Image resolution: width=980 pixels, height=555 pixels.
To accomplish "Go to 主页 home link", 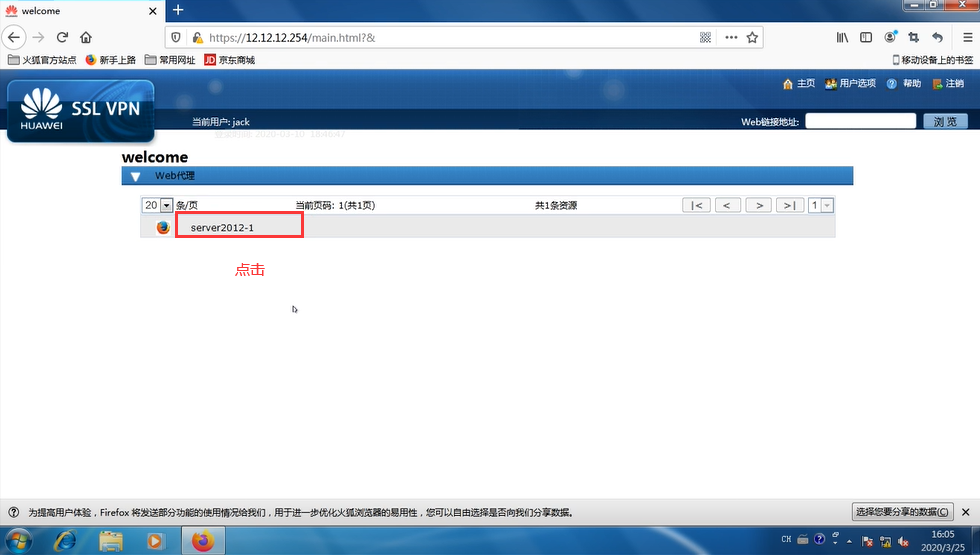I will tap(799, 84).
